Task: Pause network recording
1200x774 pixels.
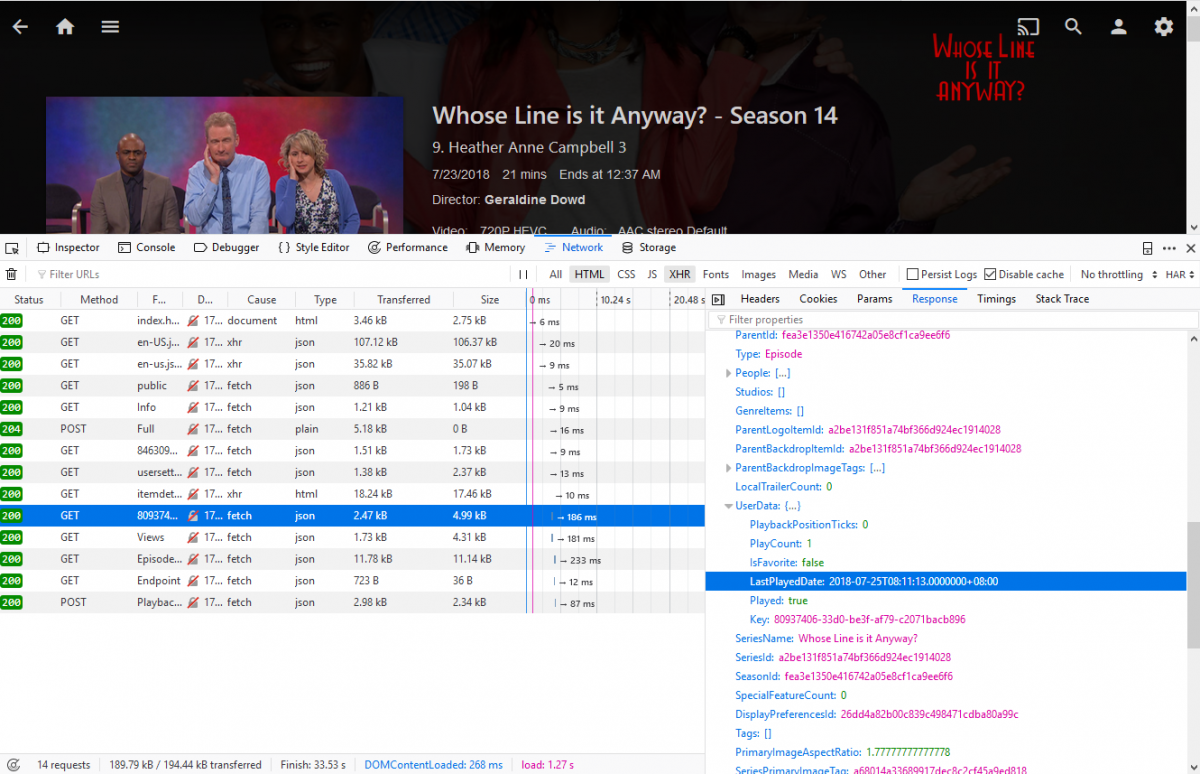Action: click(523, 274)
